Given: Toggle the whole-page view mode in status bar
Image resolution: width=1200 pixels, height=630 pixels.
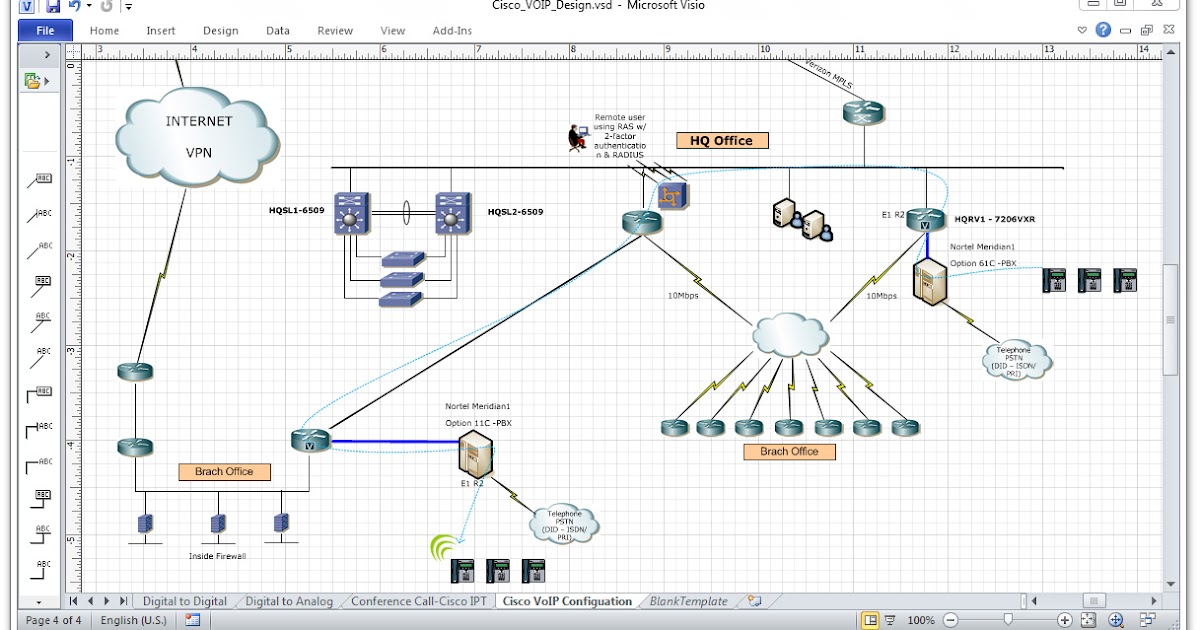Looking at the screenshot, I should point(869,619).
